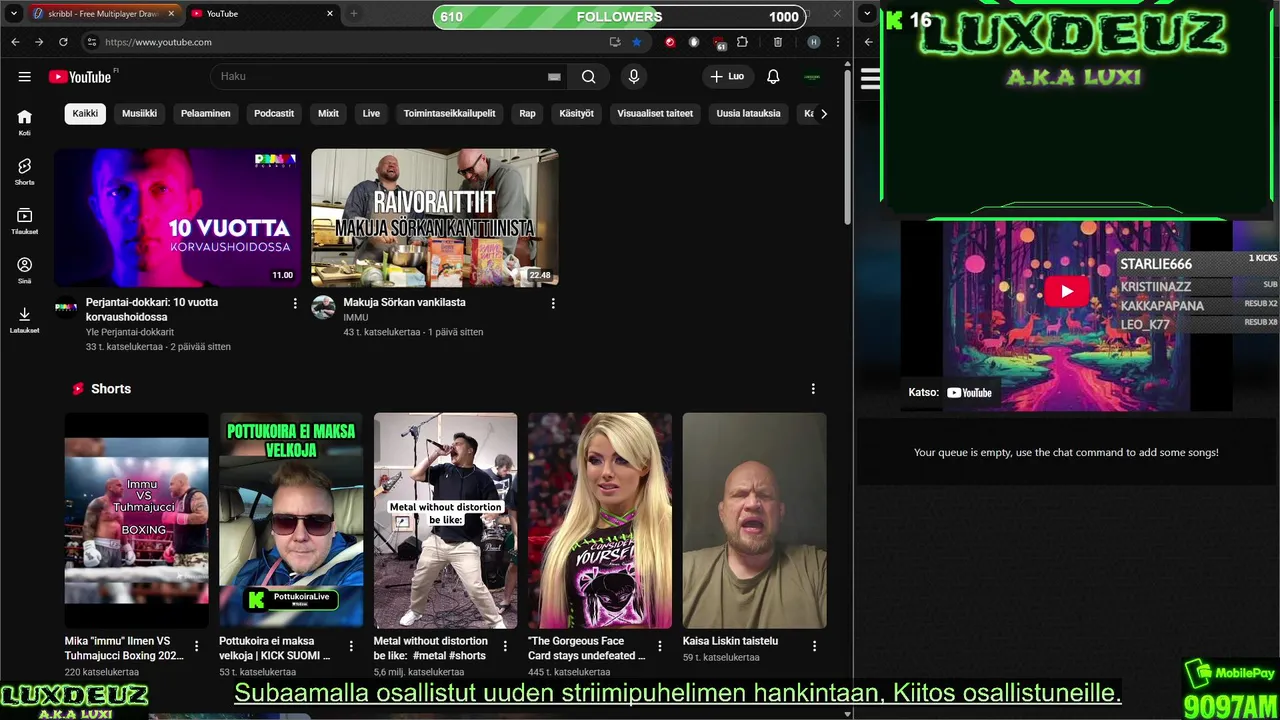This screenshot has height=720, width=1280.
Task: Open the Pottukoira ei maksa velkoja short
Action: coord(291,520)
